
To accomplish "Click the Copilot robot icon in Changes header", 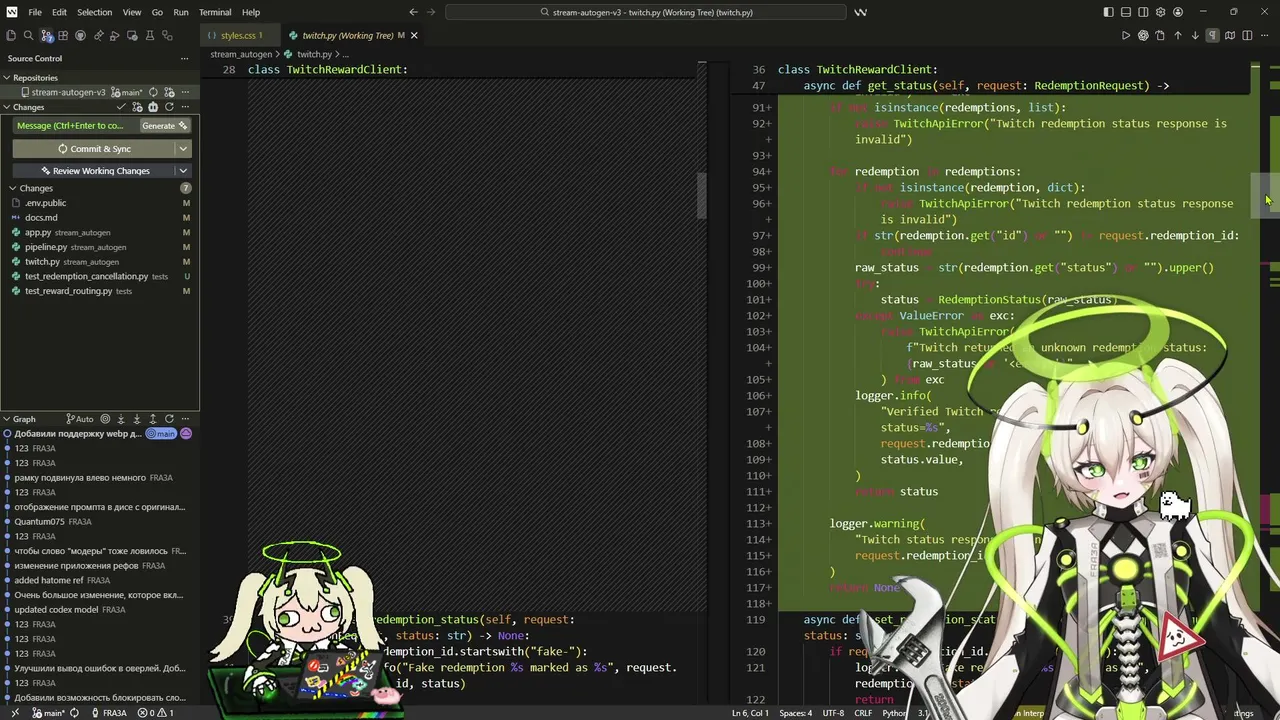I will (x=153, y=107).
